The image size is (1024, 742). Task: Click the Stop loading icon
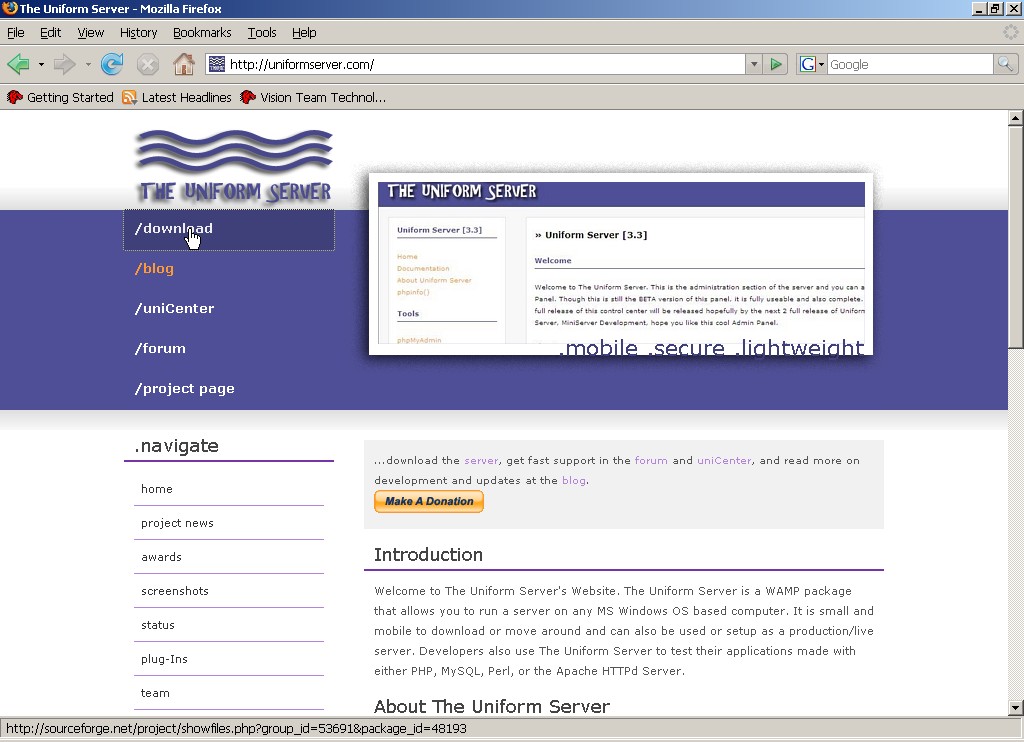[x=148, y=64]
